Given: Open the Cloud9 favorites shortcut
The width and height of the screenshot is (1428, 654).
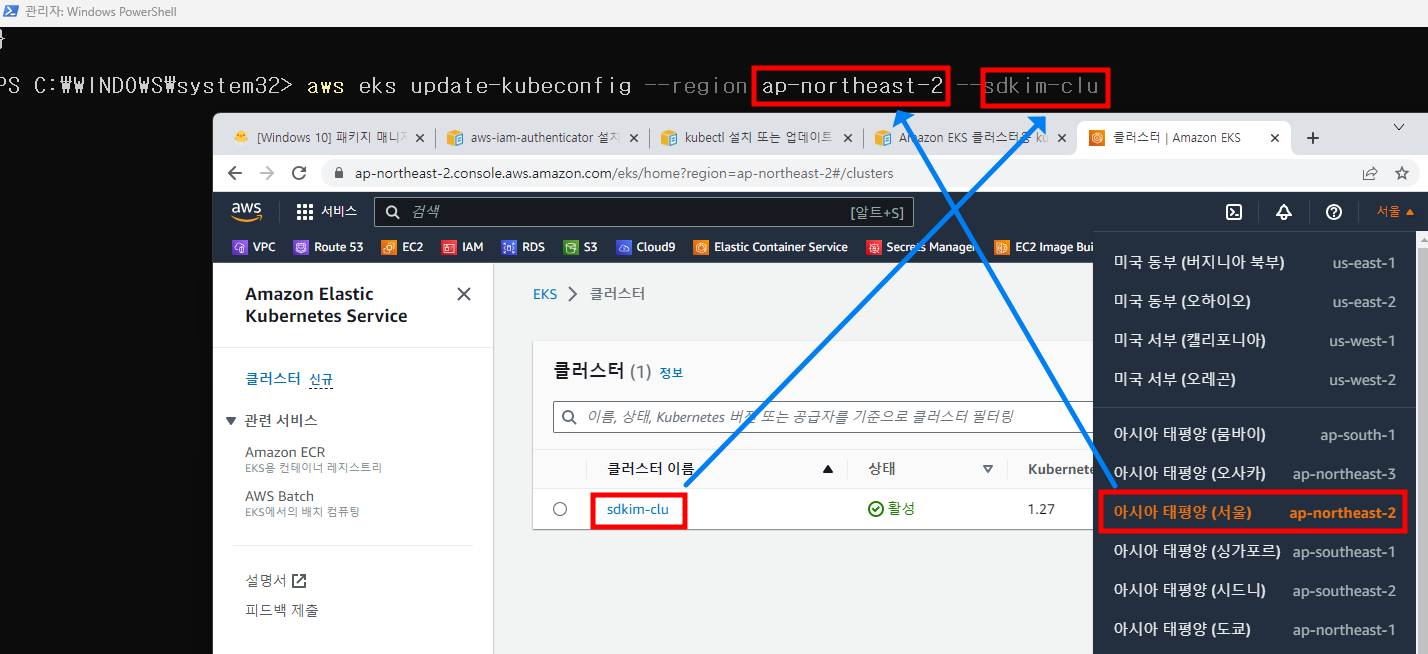Looking at the screenshot, I should [x=645, y=247].
